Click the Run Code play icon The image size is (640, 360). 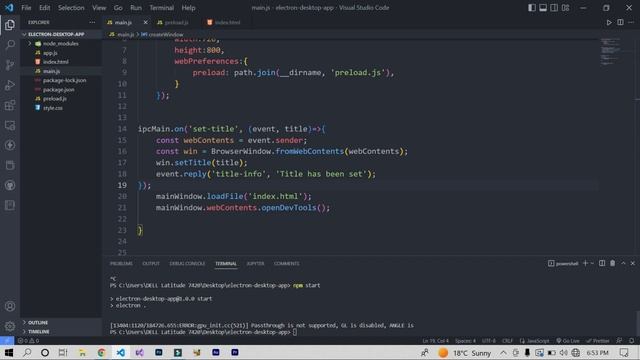tap(609, 22)
